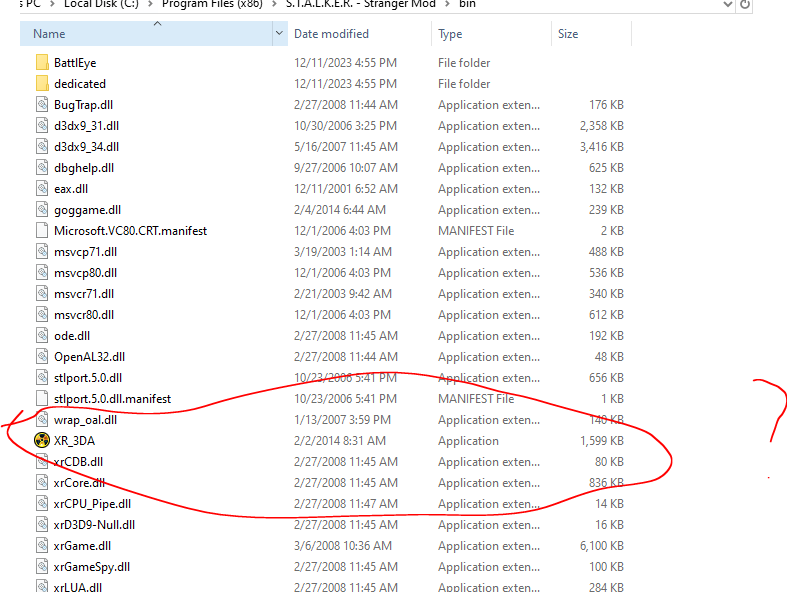Click the msvcr80.dll file icon

pyautogui.click(x=43, y=315)
